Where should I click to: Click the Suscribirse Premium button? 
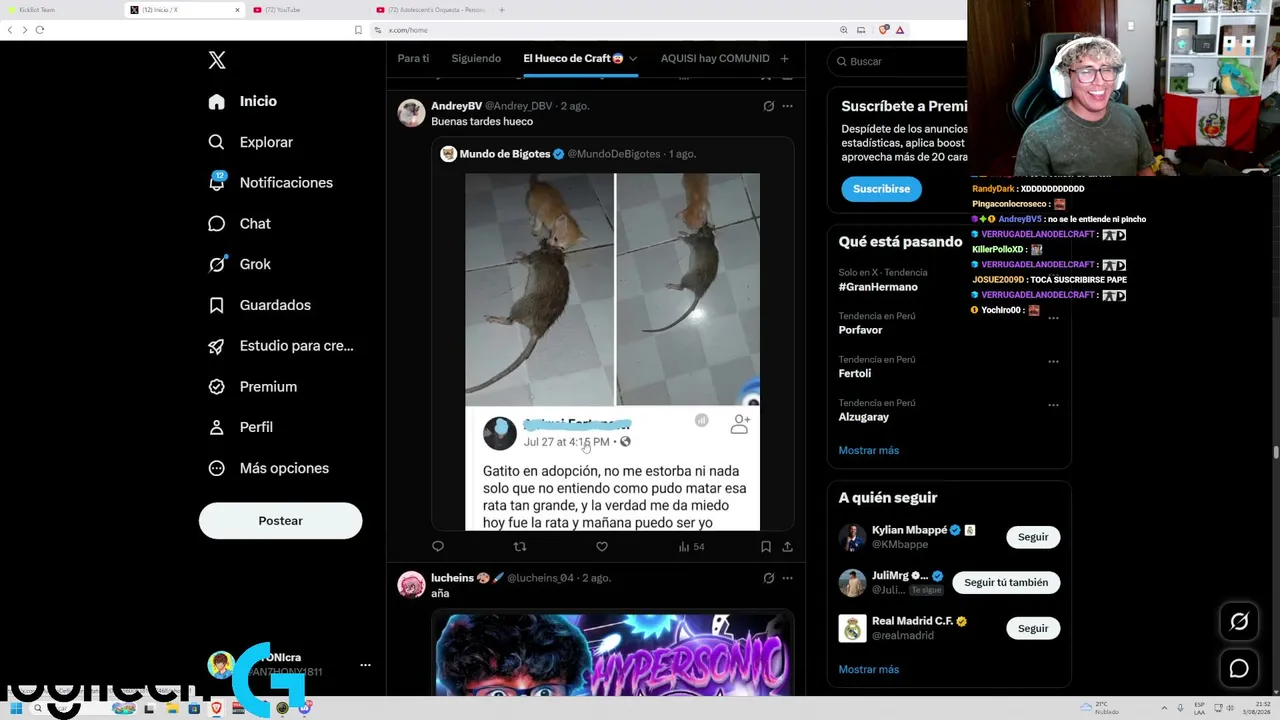(x=881, y=189)
